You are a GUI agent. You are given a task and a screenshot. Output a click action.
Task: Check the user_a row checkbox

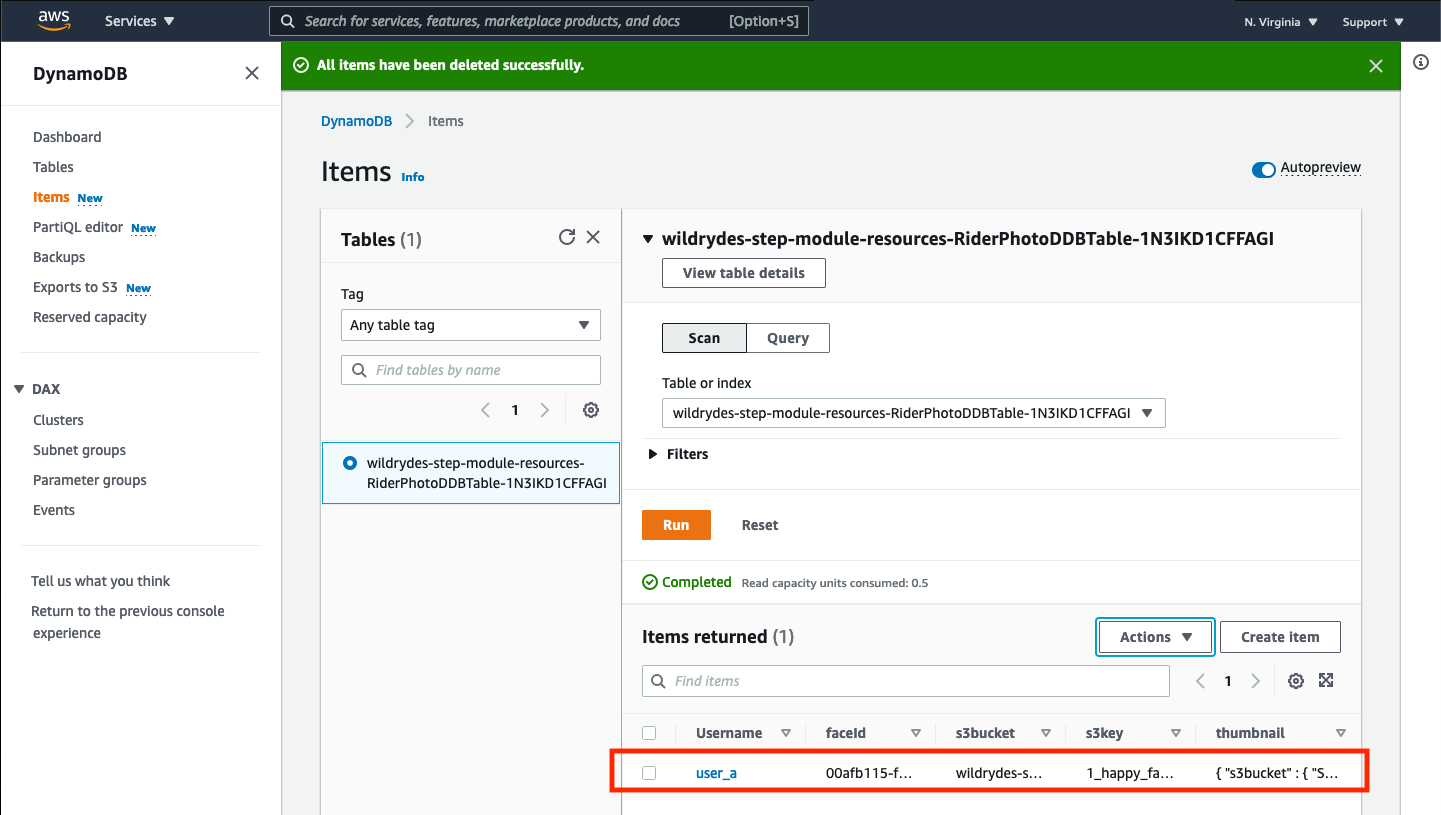click(649, 773)
